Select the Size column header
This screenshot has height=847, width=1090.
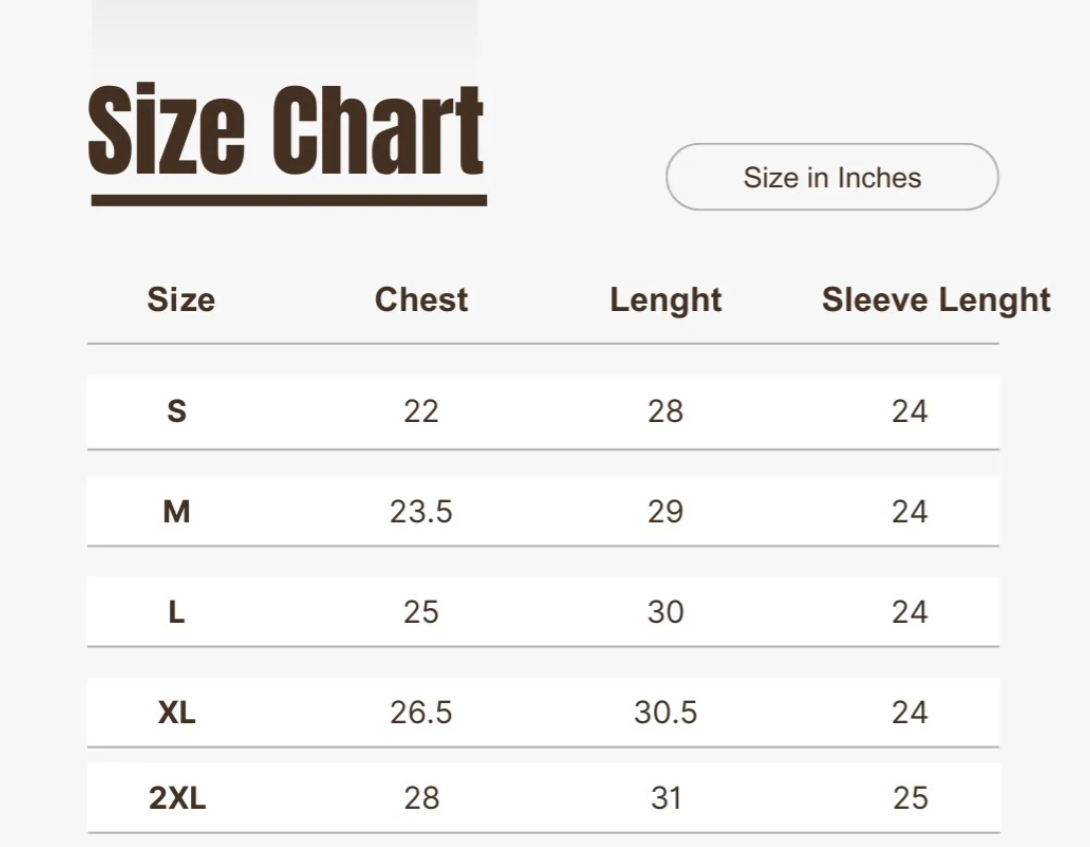[181, 300]
